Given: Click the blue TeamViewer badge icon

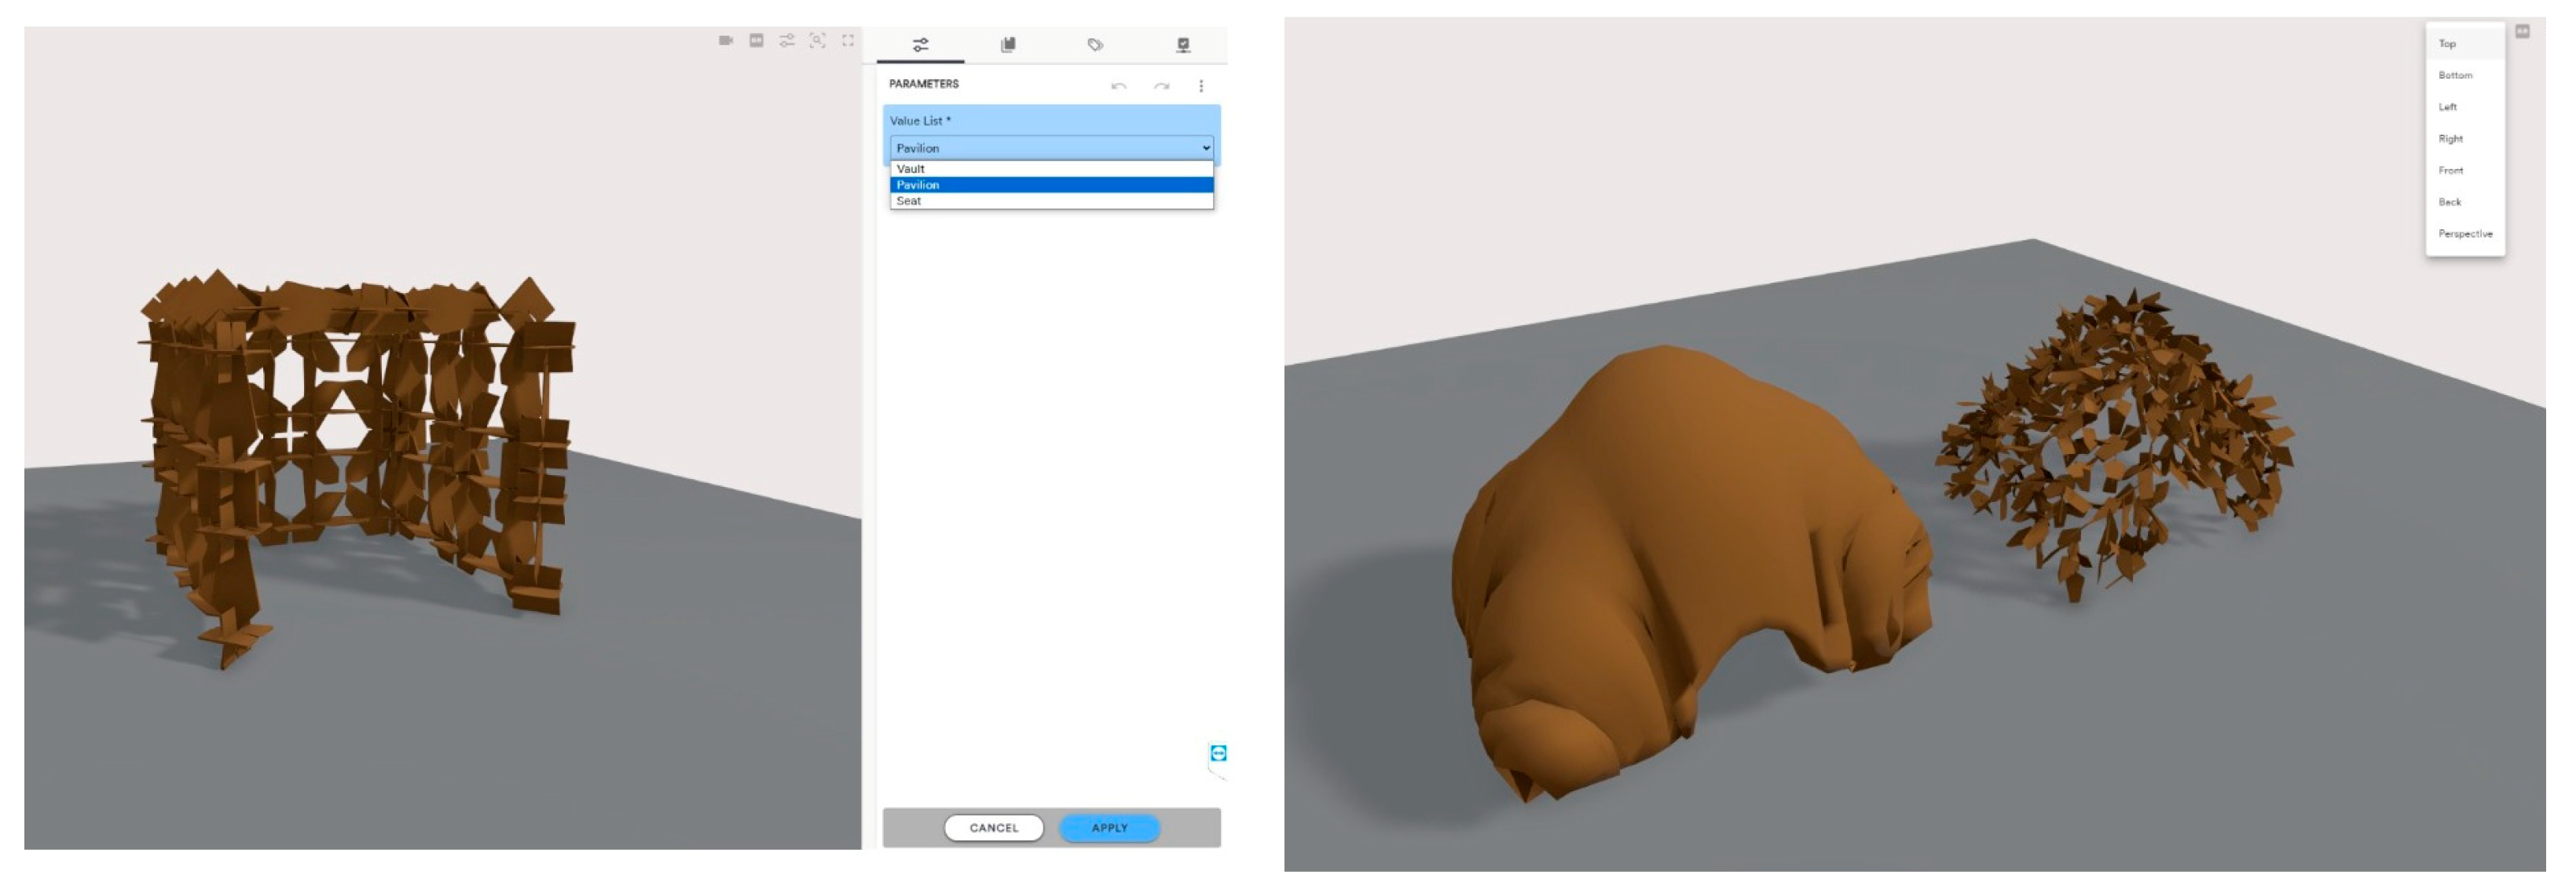Looking at the screenshot, I should point(1218,753).
